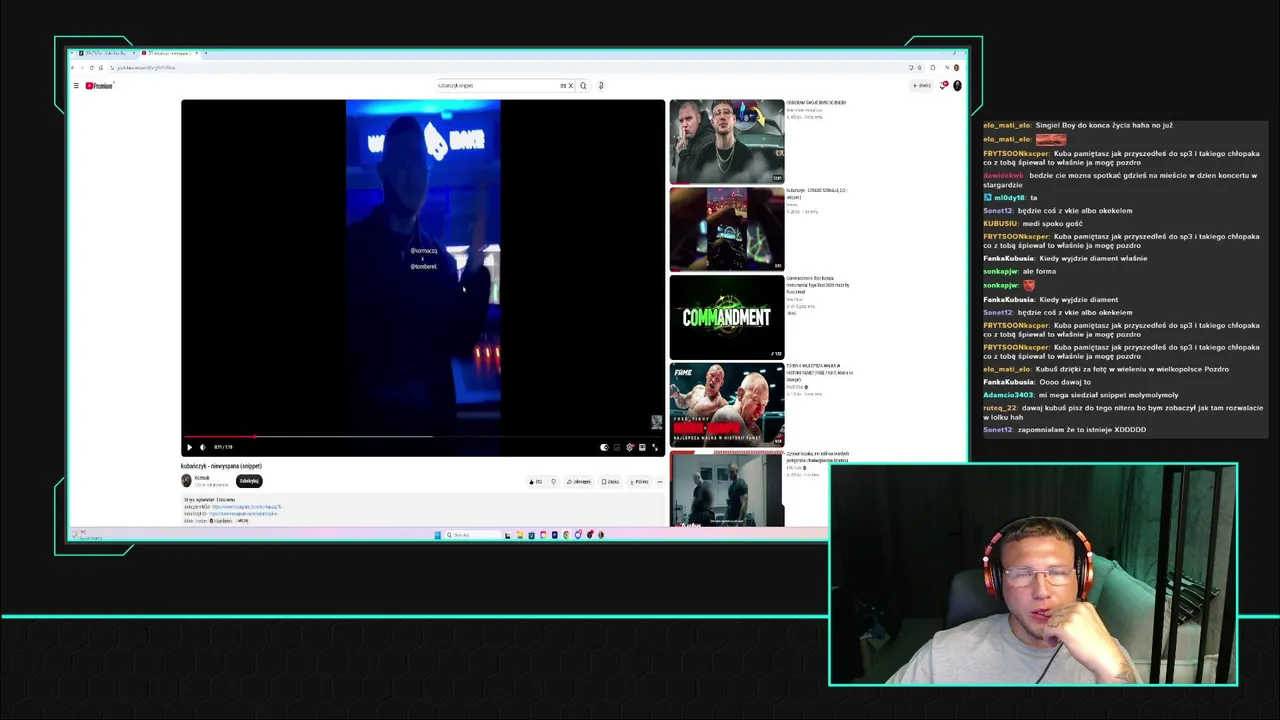The height and width of the screenshot is (720, 1280).
Task: Click the Windows taskbar search box
Action: coord(473,535)
